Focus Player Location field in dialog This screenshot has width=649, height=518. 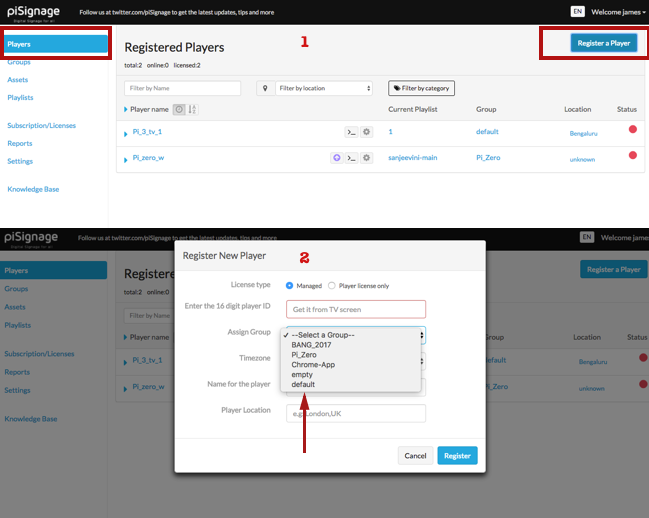click(356, 413)
